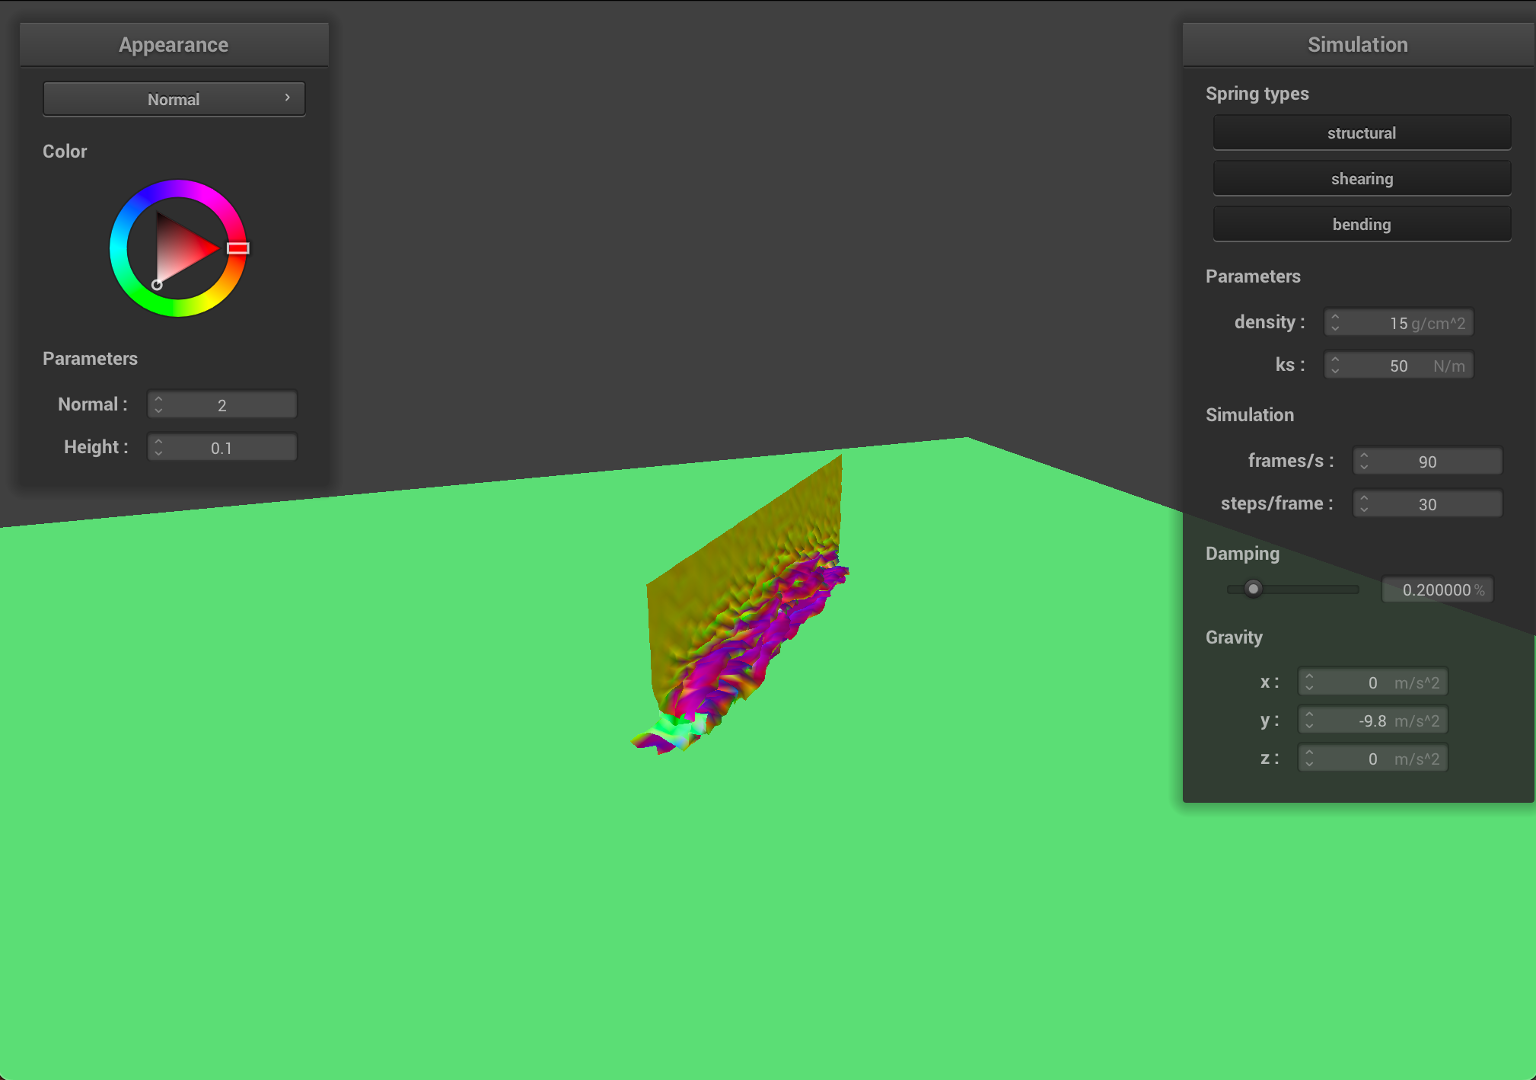Increase frames/s with the up arrow
1536x1080 pixels.
(1363, 457)
